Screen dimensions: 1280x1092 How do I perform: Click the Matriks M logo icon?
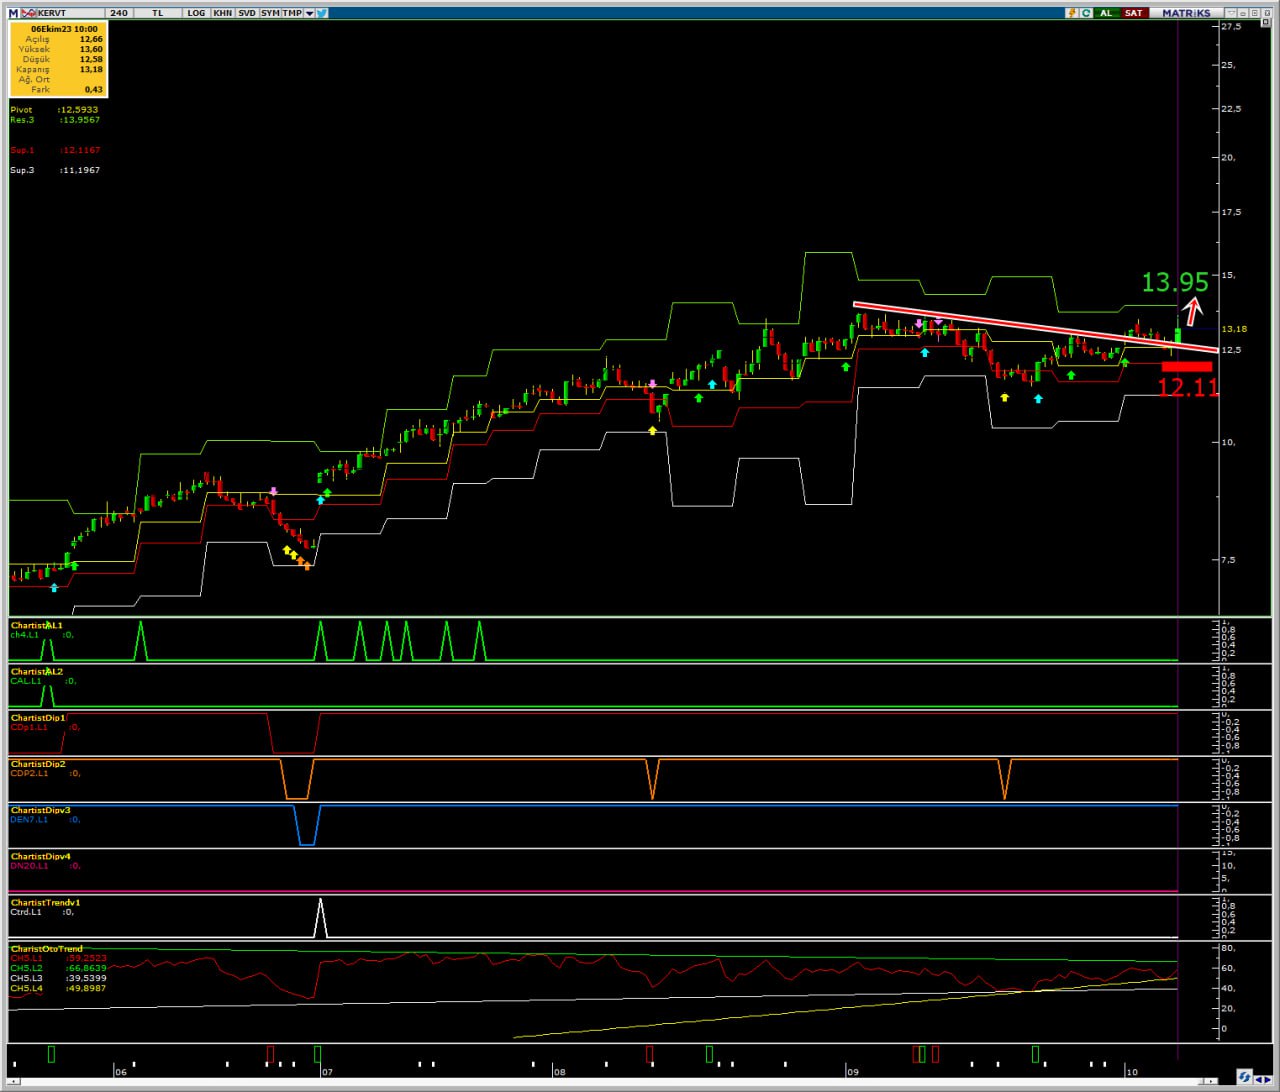coord(13,13)
